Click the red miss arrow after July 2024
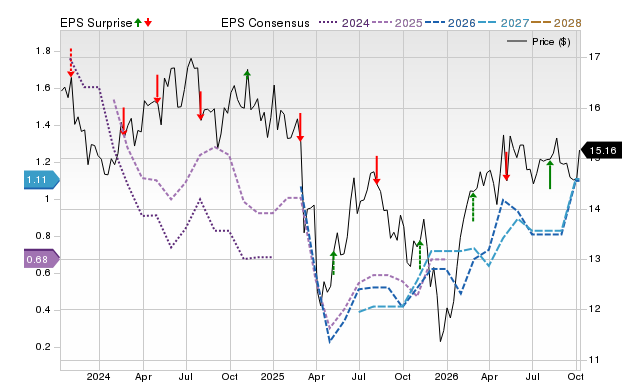The image size is (640, 382). pos(200,106)
